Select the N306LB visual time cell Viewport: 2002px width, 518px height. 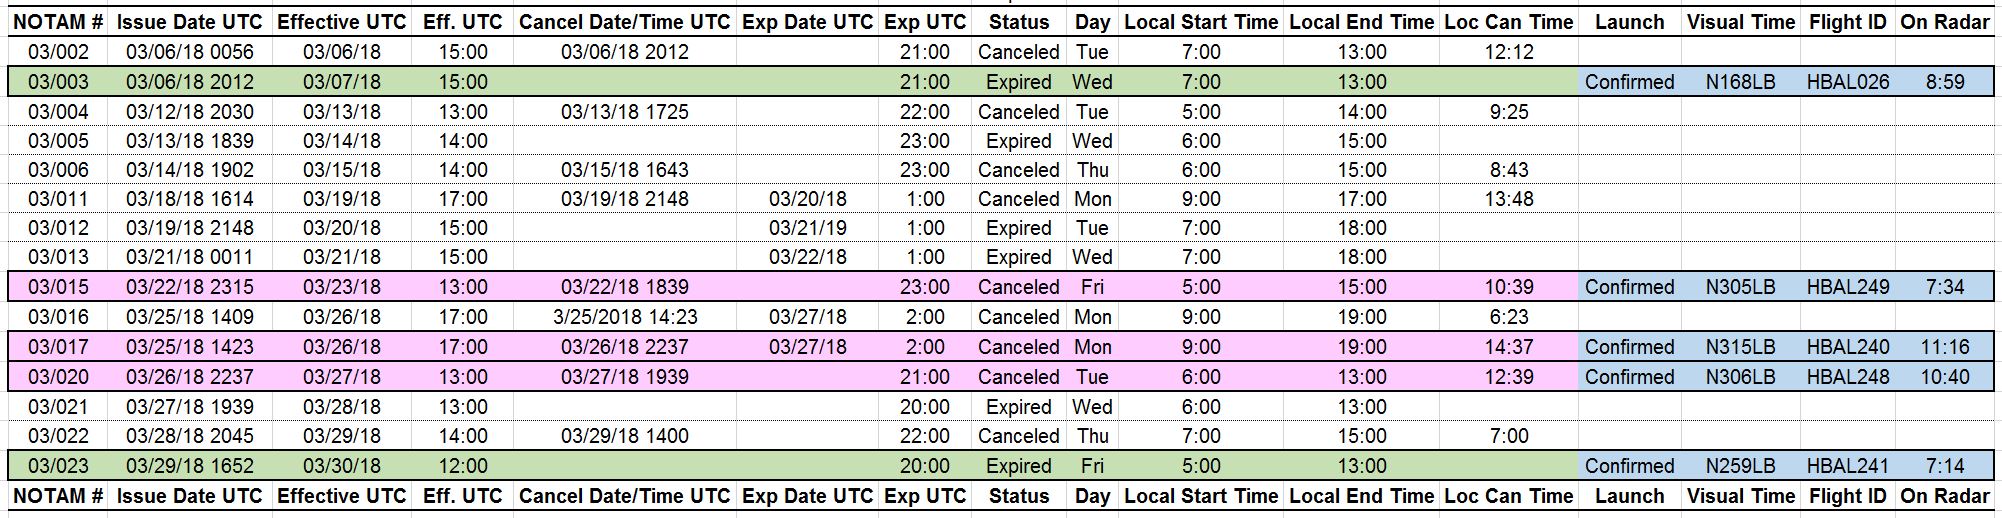click(1740, 377)
